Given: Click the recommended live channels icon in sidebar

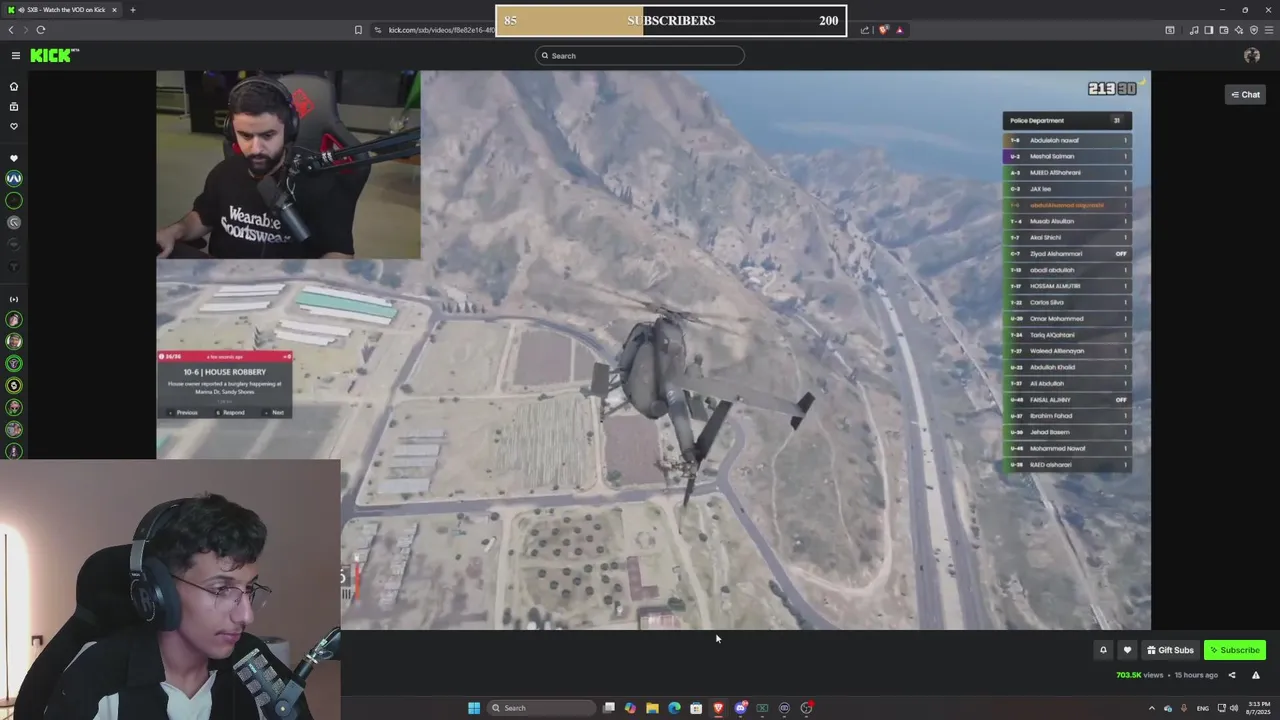Looking at the screenshot, I should coord(14,299).
